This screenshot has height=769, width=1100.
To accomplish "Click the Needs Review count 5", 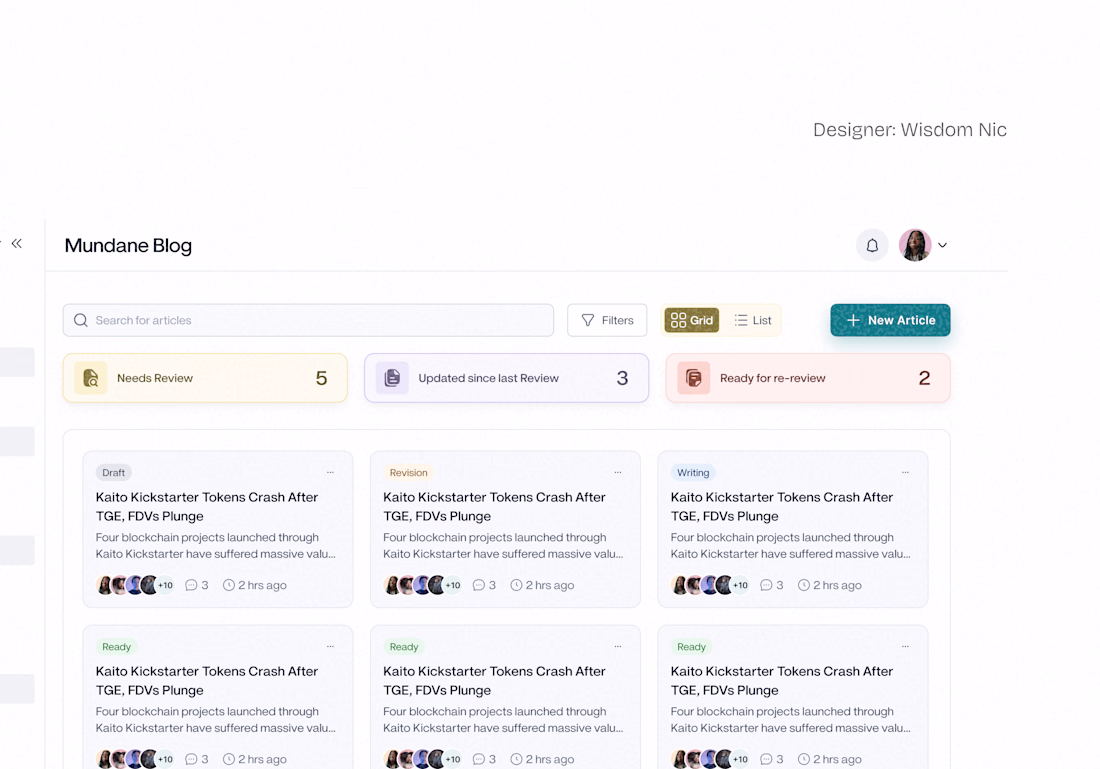I will 321,379.
